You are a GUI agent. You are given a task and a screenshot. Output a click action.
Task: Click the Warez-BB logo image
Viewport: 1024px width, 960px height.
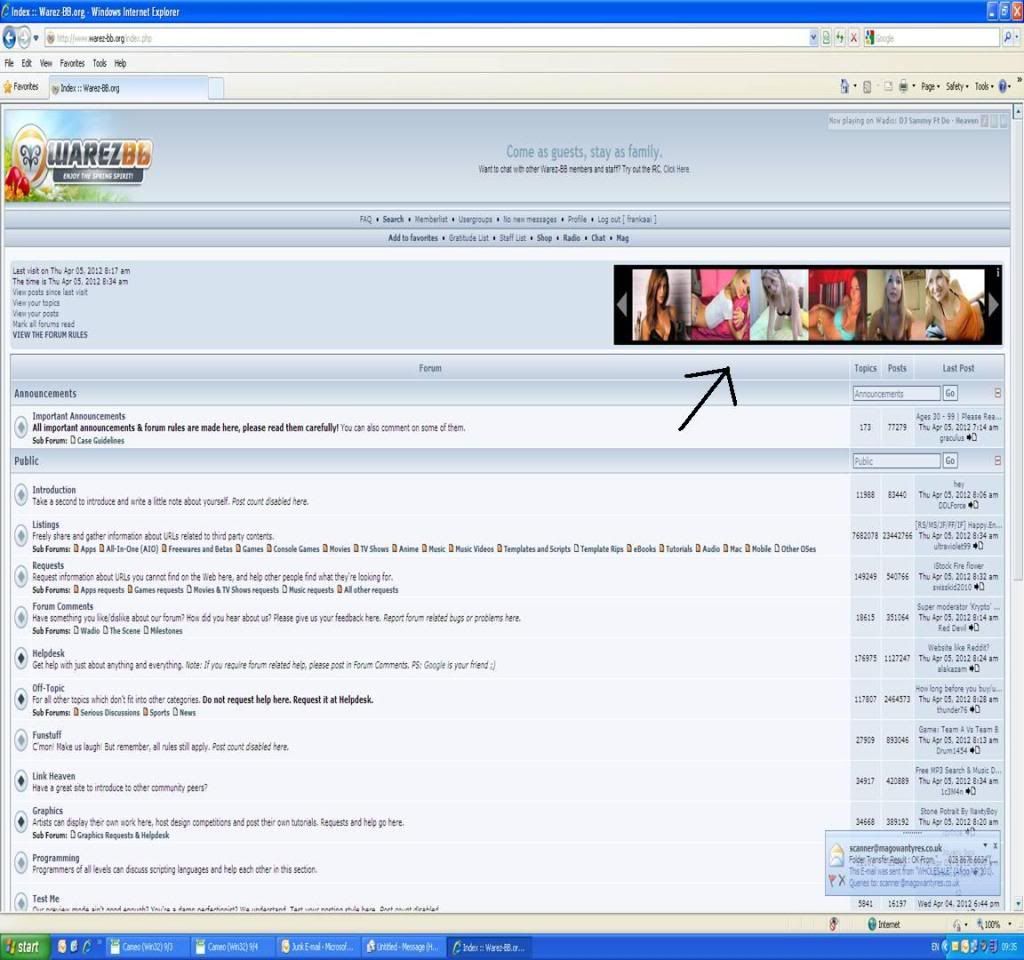tap(80, 158)
